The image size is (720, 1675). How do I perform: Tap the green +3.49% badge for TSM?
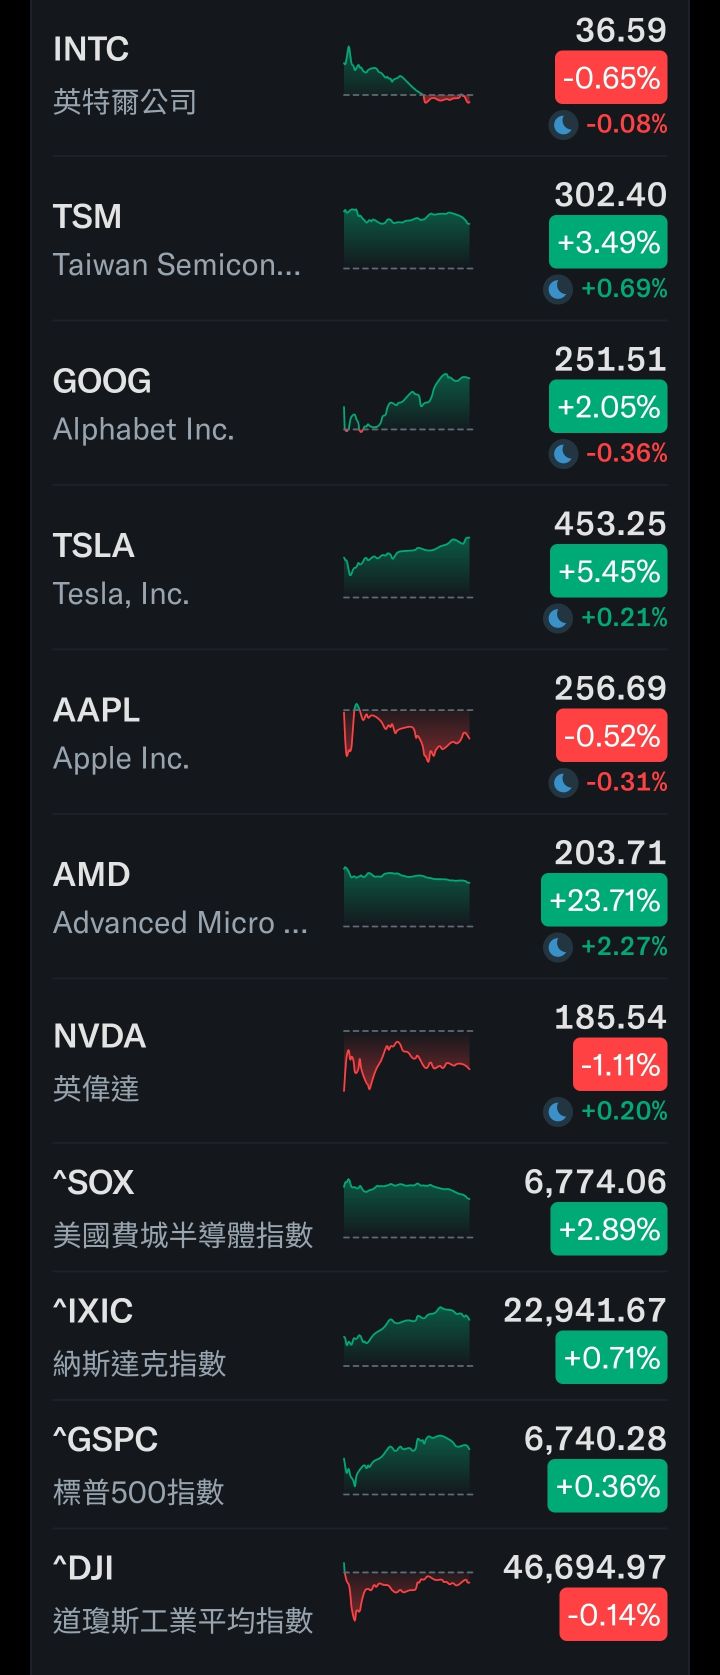608,243
